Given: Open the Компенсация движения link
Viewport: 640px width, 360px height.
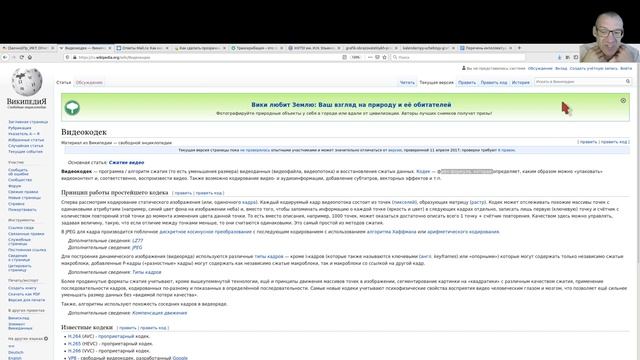Looking at the screenshot, I should (x=160, y=313).
